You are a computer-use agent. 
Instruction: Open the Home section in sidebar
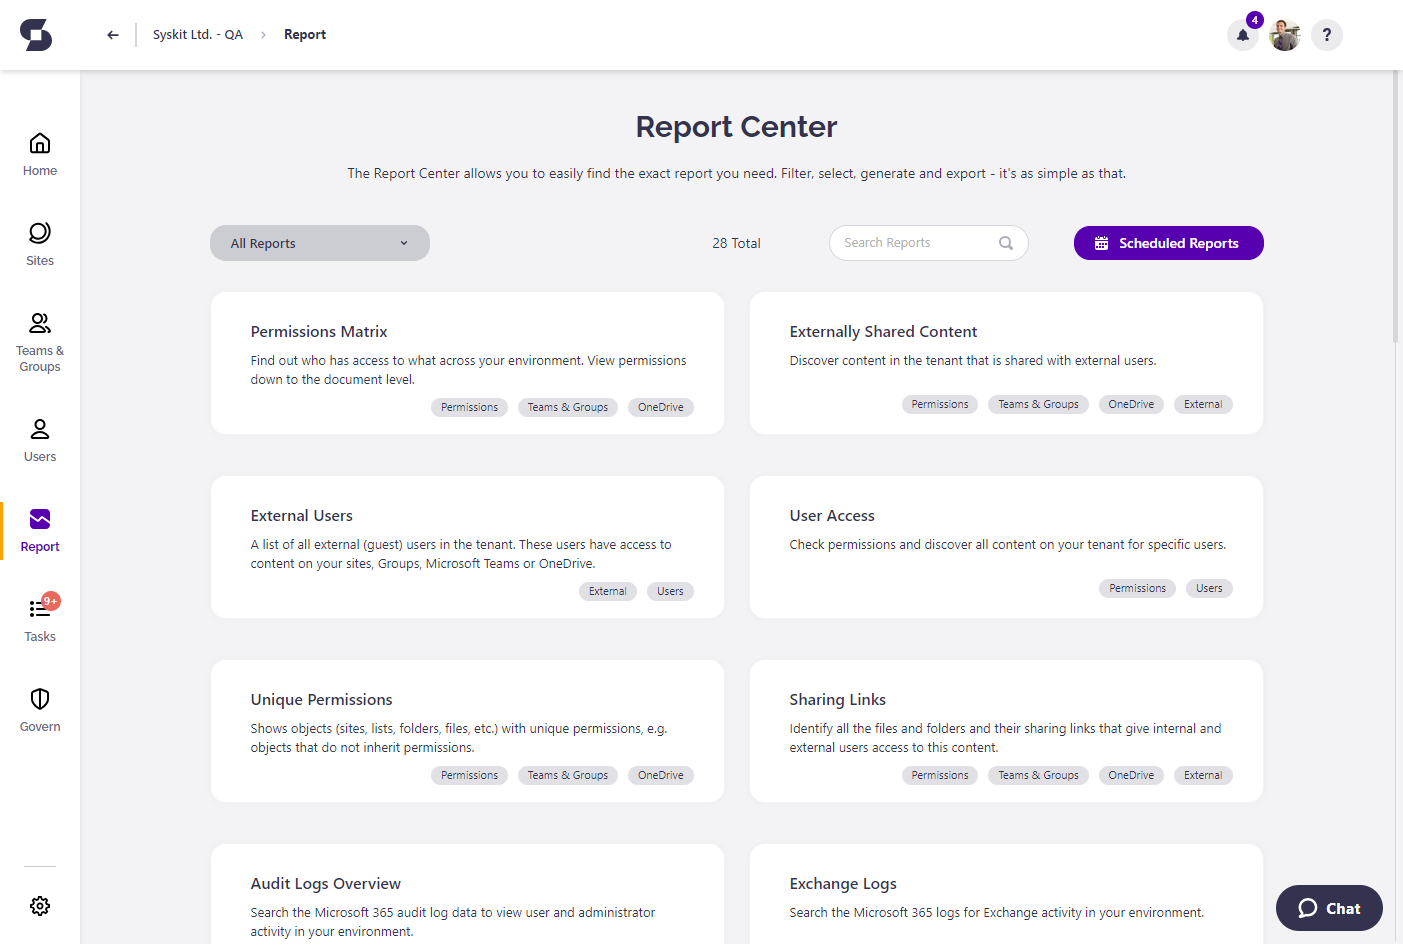40,152
